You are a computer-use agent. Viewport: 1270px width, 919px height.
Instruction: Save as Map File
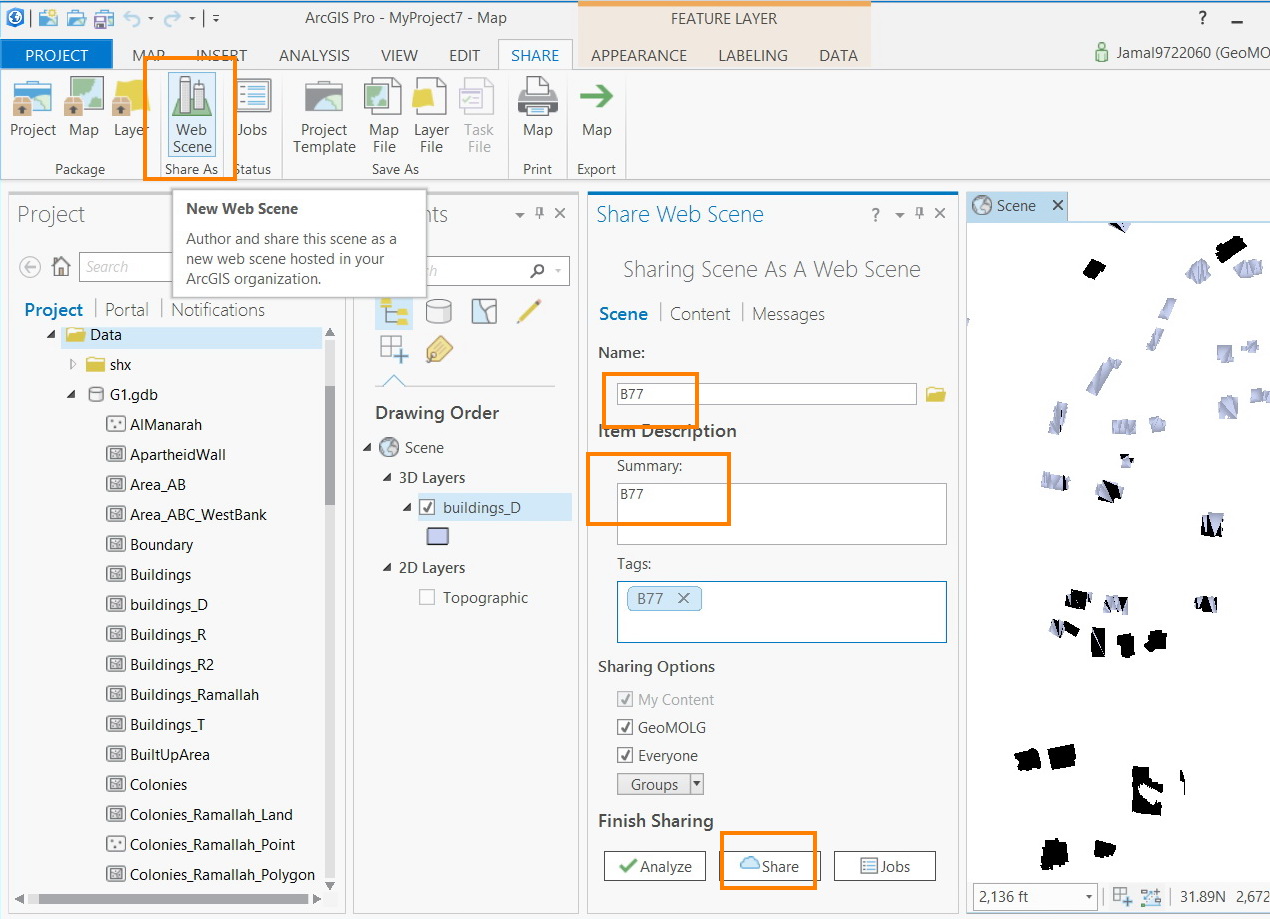pyautogui.click(x=383, y=115)
